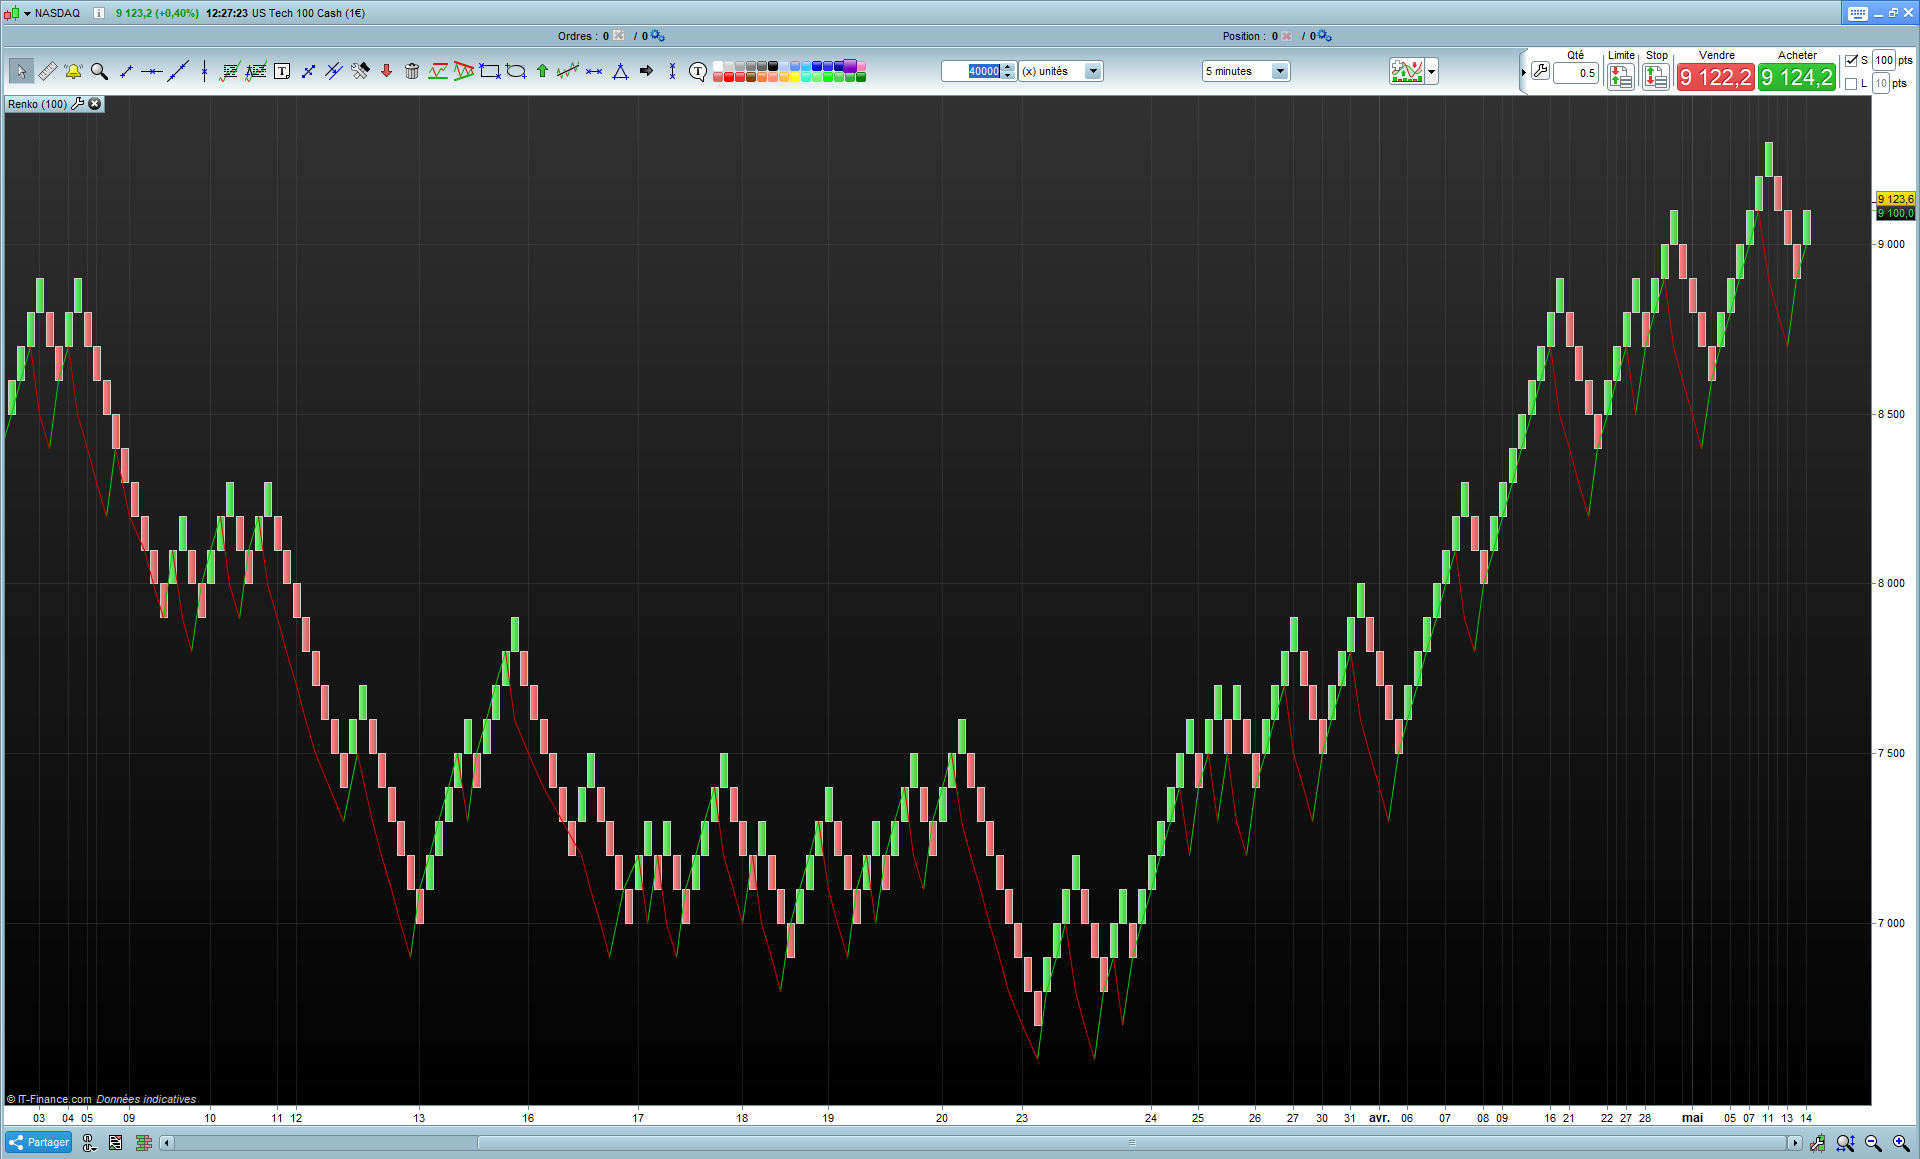
Task: Select the green up arrow tool
Action: pos(542,71)
